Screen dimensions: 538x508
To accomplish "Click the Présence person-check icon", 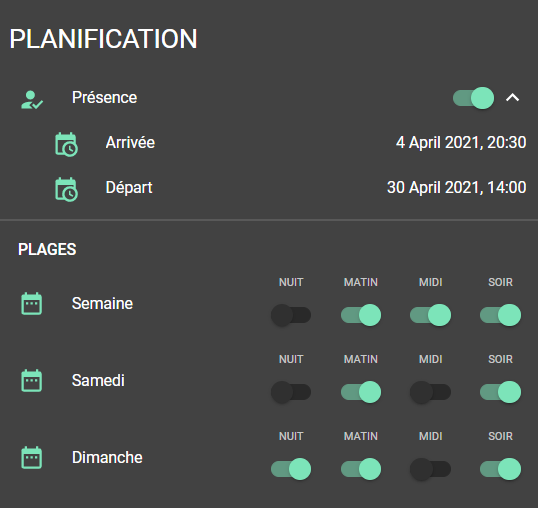I will point(32,99).
